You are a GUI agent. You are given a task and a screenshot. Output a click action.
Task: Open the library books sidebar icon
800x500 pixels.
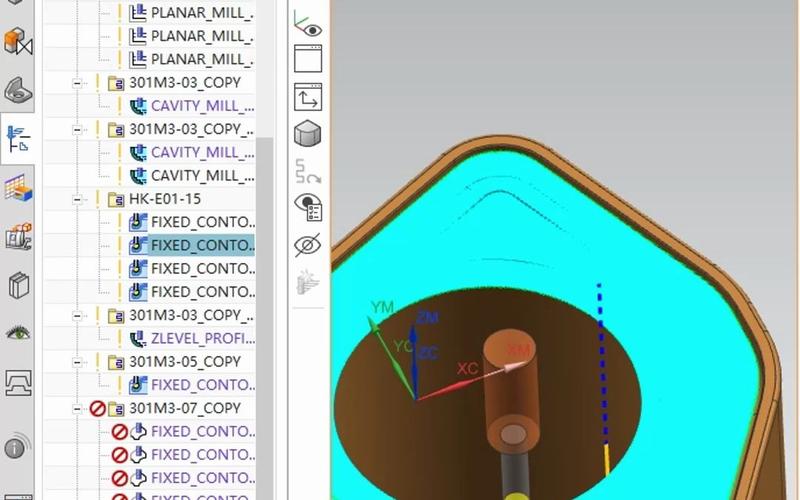(x=18, y=286)
